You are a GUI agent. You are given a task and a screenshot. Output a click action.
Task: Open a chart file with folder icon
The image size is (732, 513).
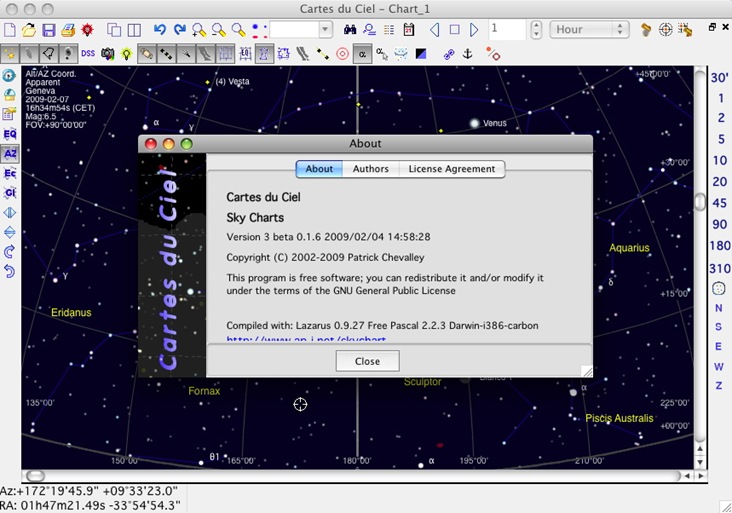click(29, 30)
